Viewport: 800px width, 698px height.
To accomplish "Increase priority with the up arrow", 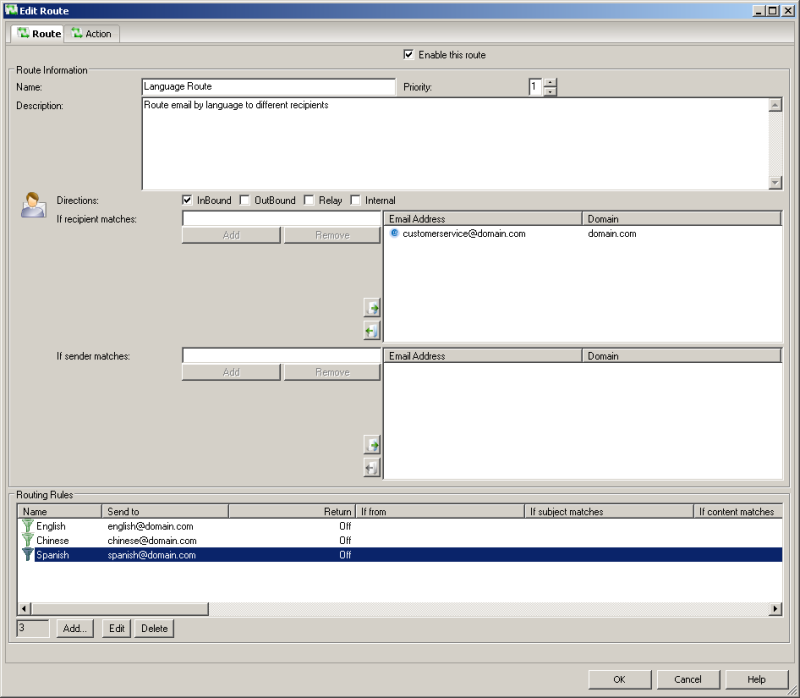I will [550, 82].
